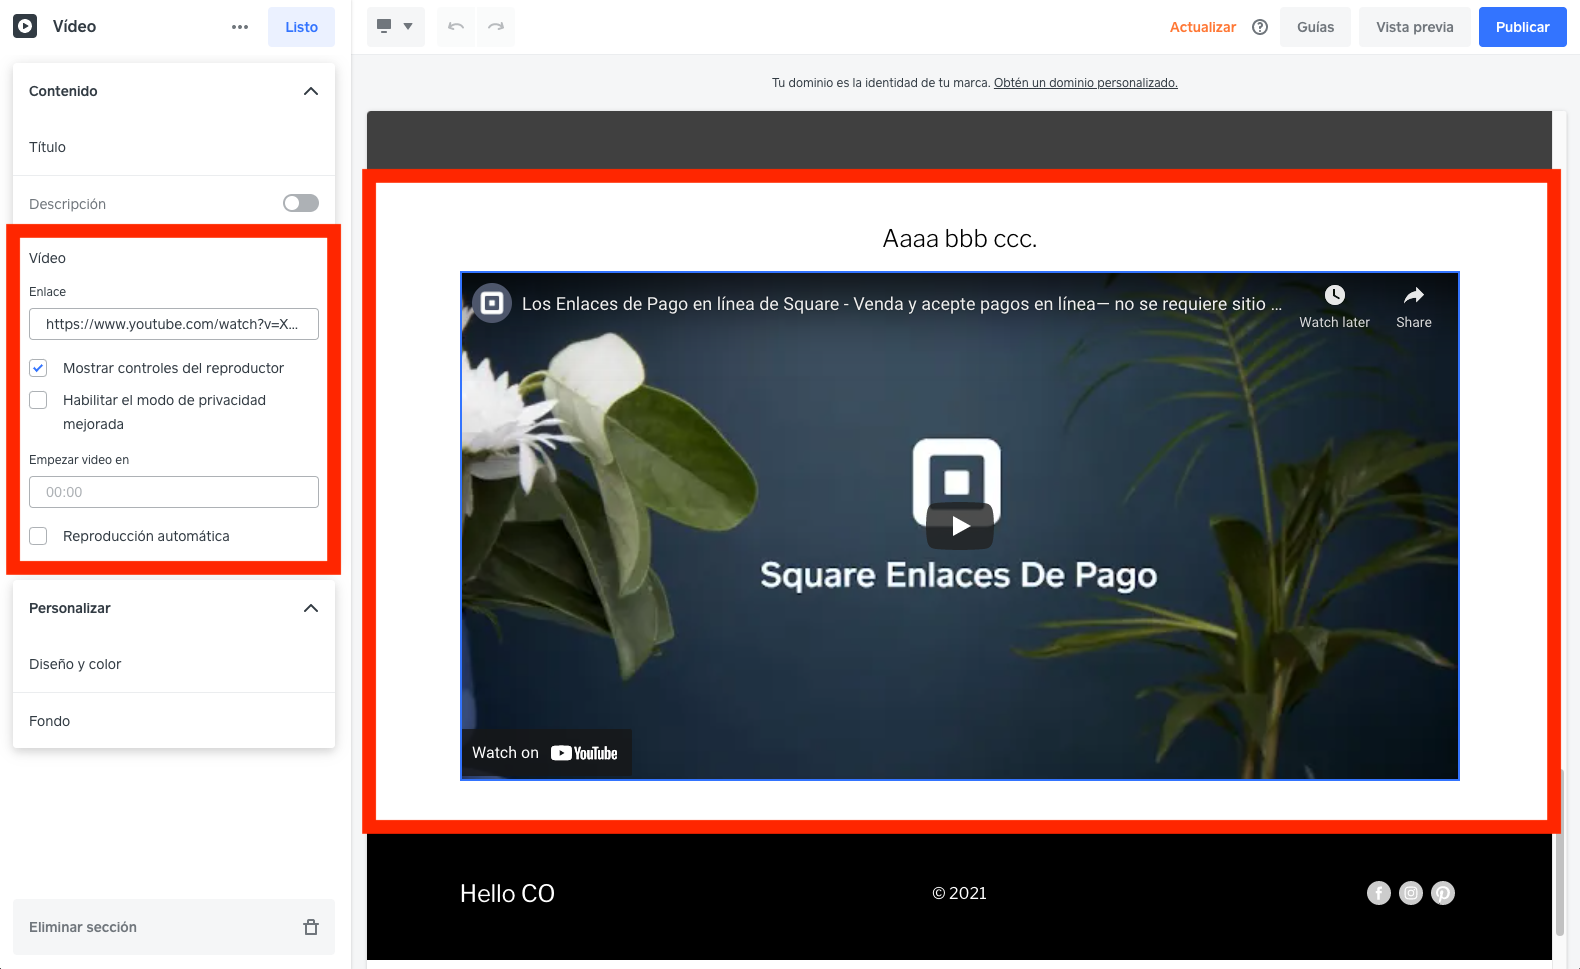Click the Share arrow on video
This screenshot has height=969, width=1580.
point(1414,295)
